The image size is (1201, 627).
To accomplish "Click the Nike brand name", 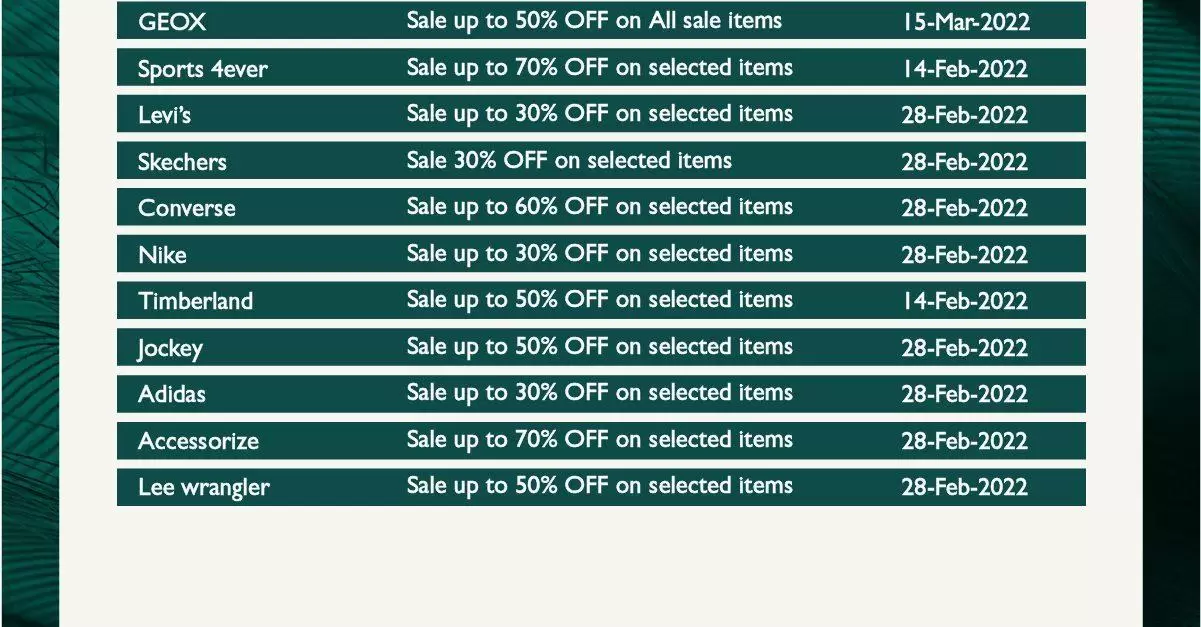I will point(162,255).
